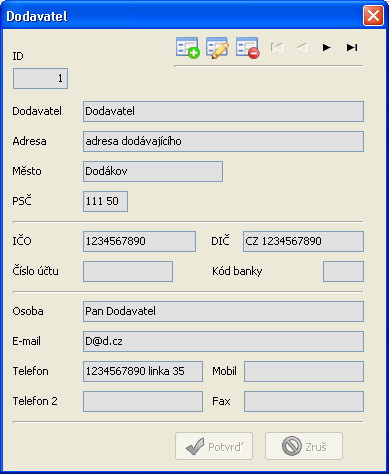389x474 pixels.
Task: Delete the current supplier record
Action: click(248, 48)
